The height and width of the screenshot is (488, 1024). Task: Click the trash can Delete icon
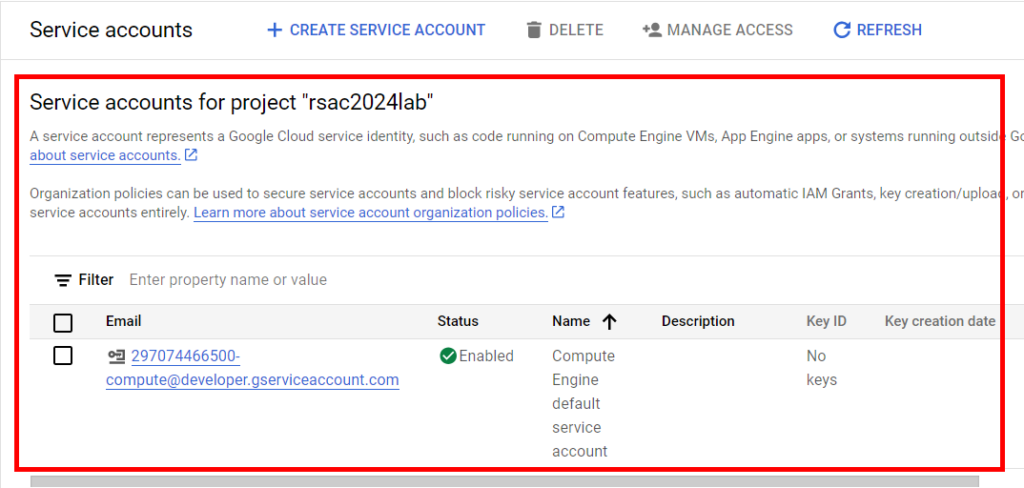point(534,30)
